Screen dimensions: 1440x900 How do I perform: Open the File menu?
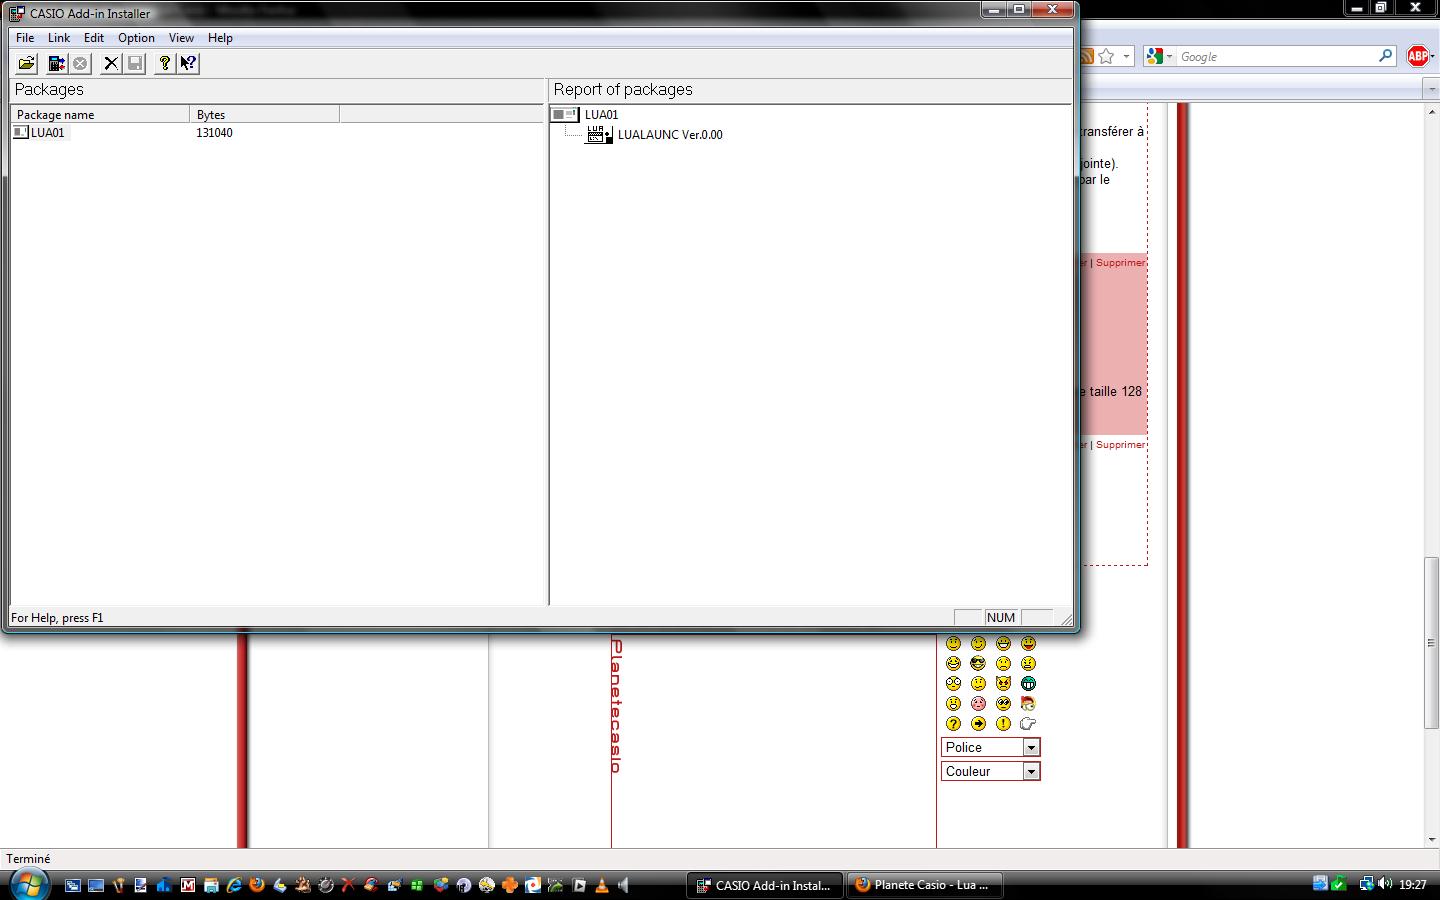pyautogui.click(x=25, y=38)
